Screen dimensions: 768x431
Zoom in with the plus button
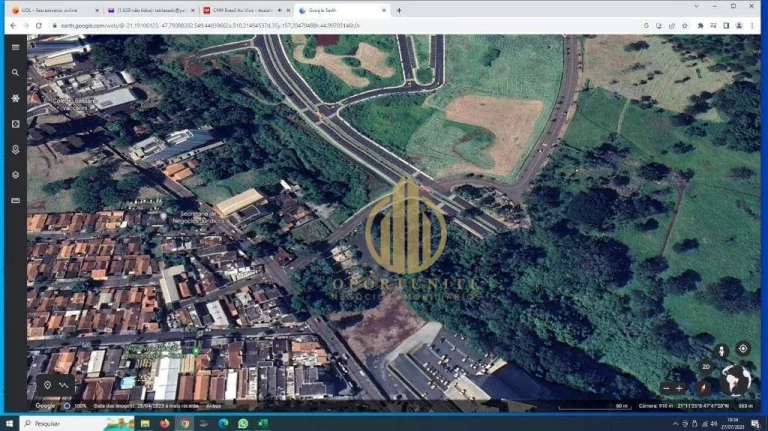point(679,388)
